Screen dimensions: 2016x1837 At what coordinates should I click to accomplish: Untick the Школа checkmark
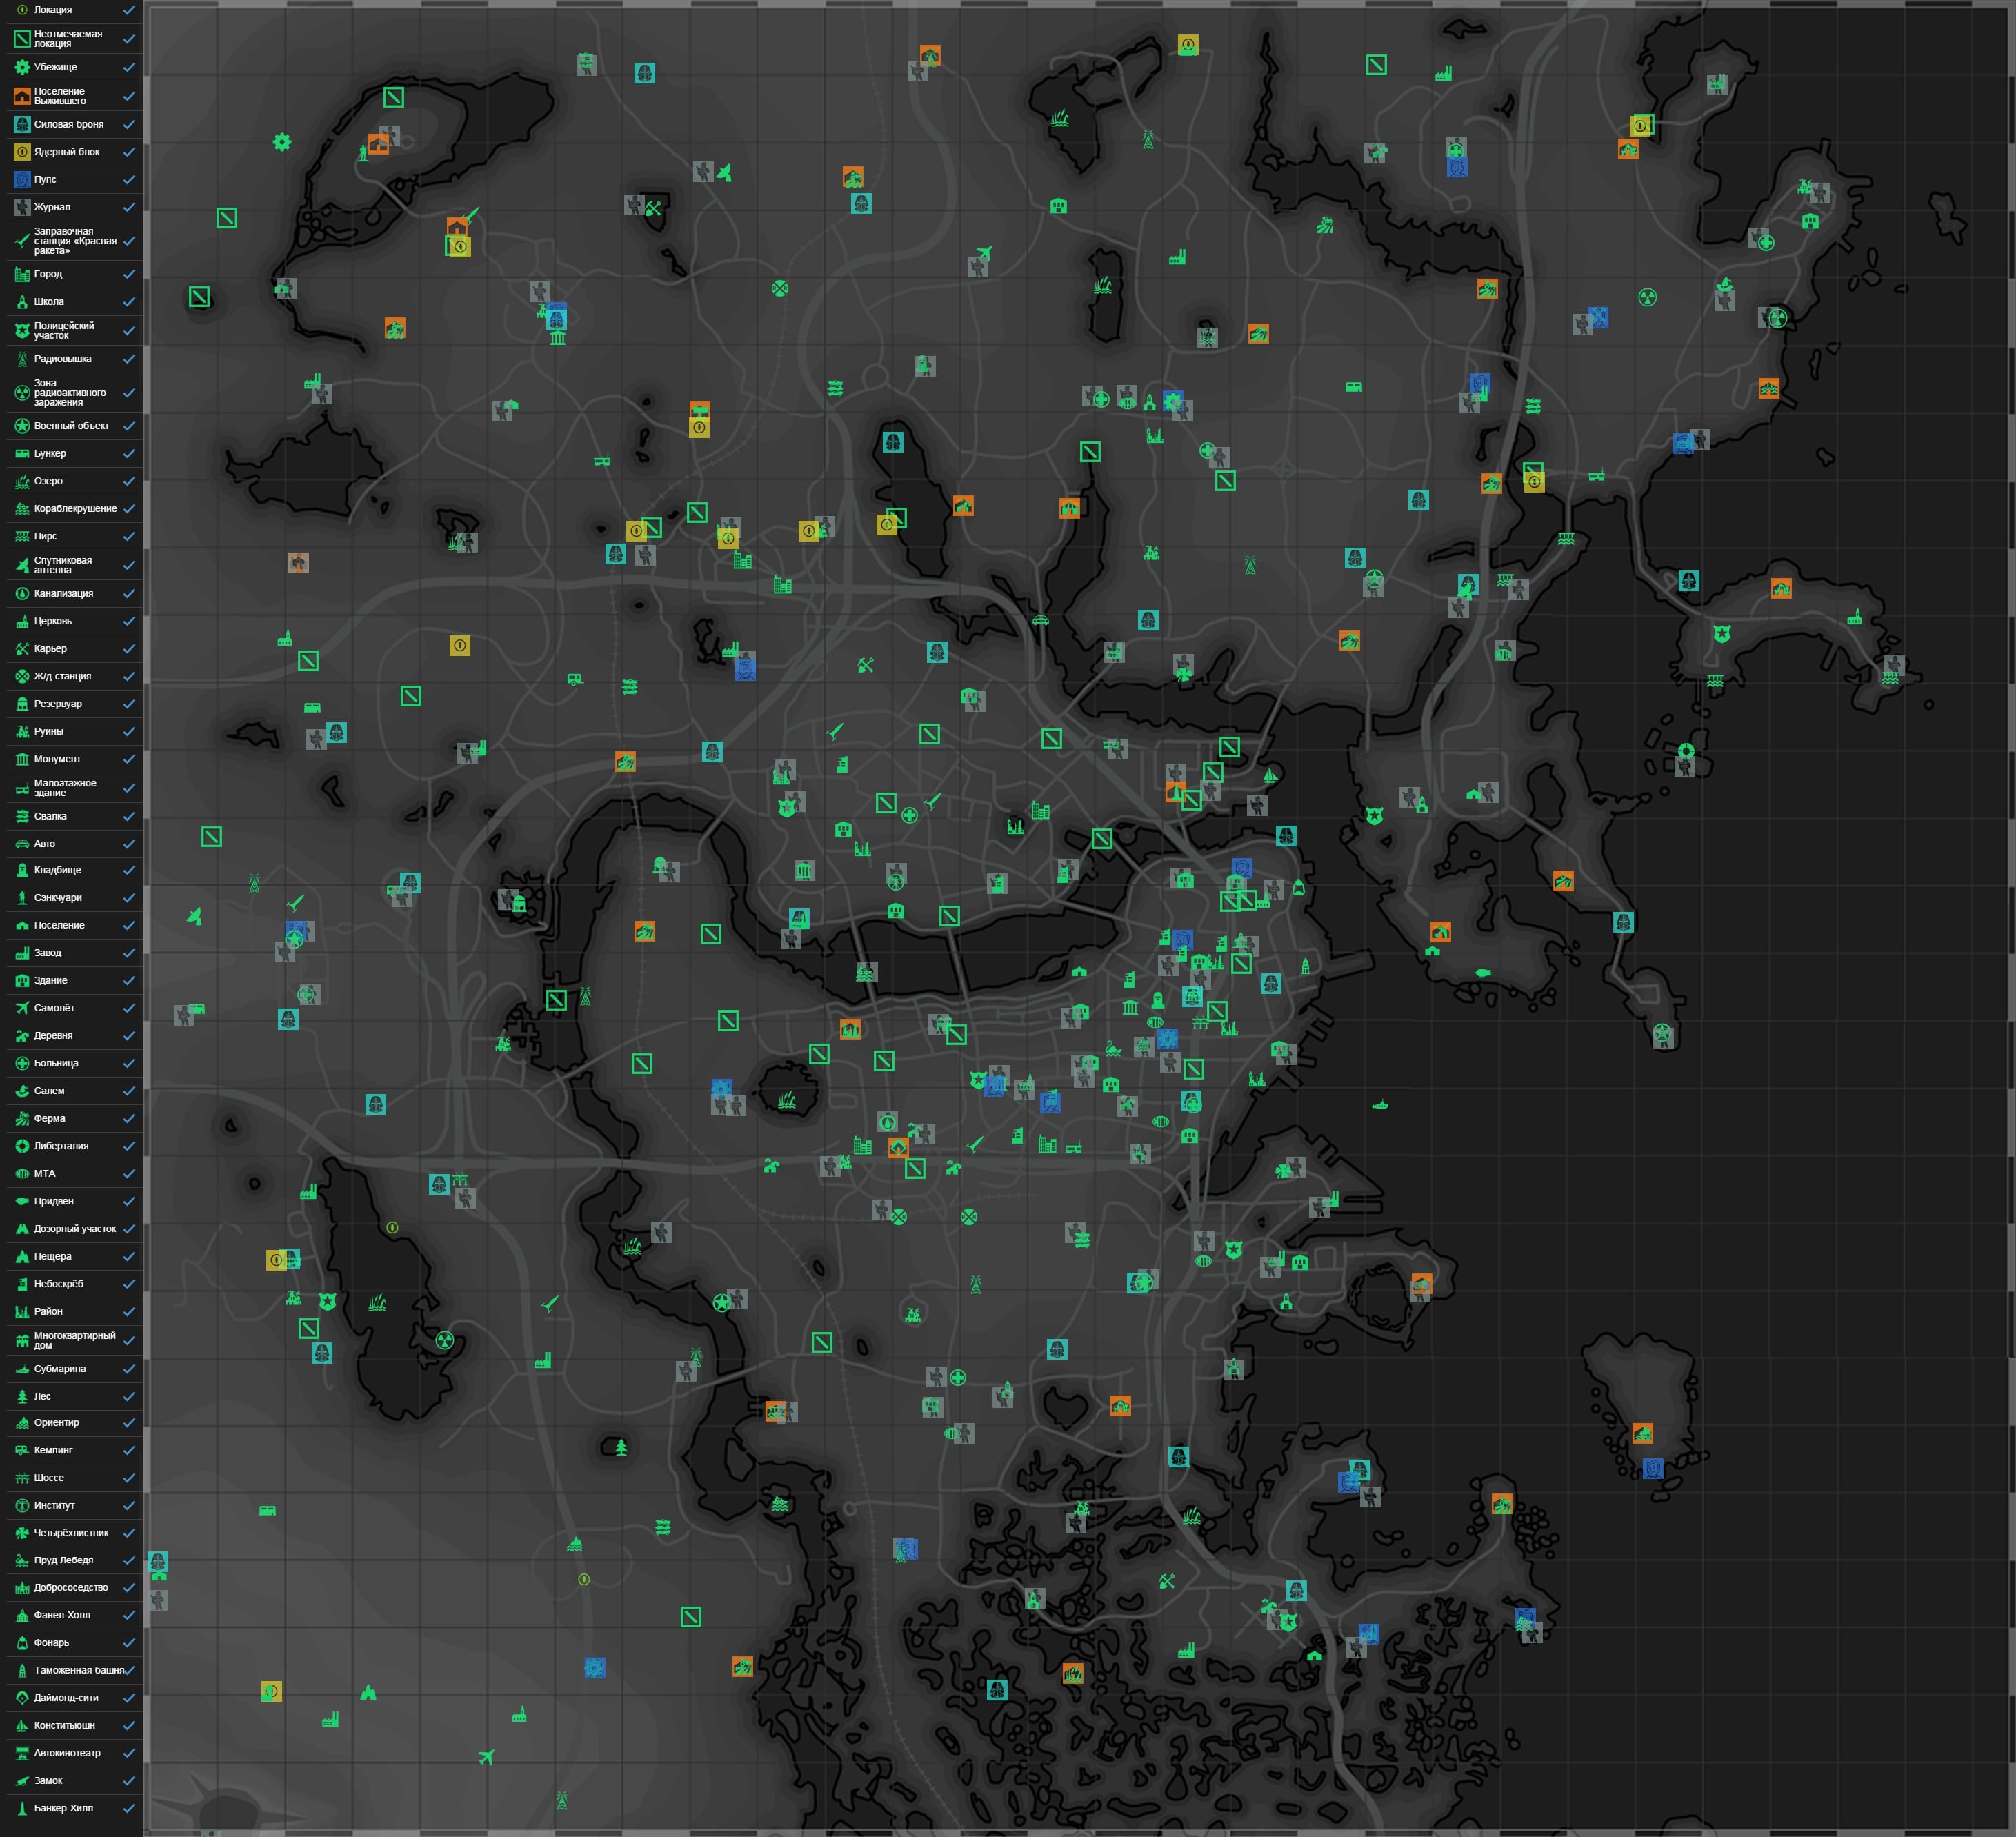tap(129, 302)
